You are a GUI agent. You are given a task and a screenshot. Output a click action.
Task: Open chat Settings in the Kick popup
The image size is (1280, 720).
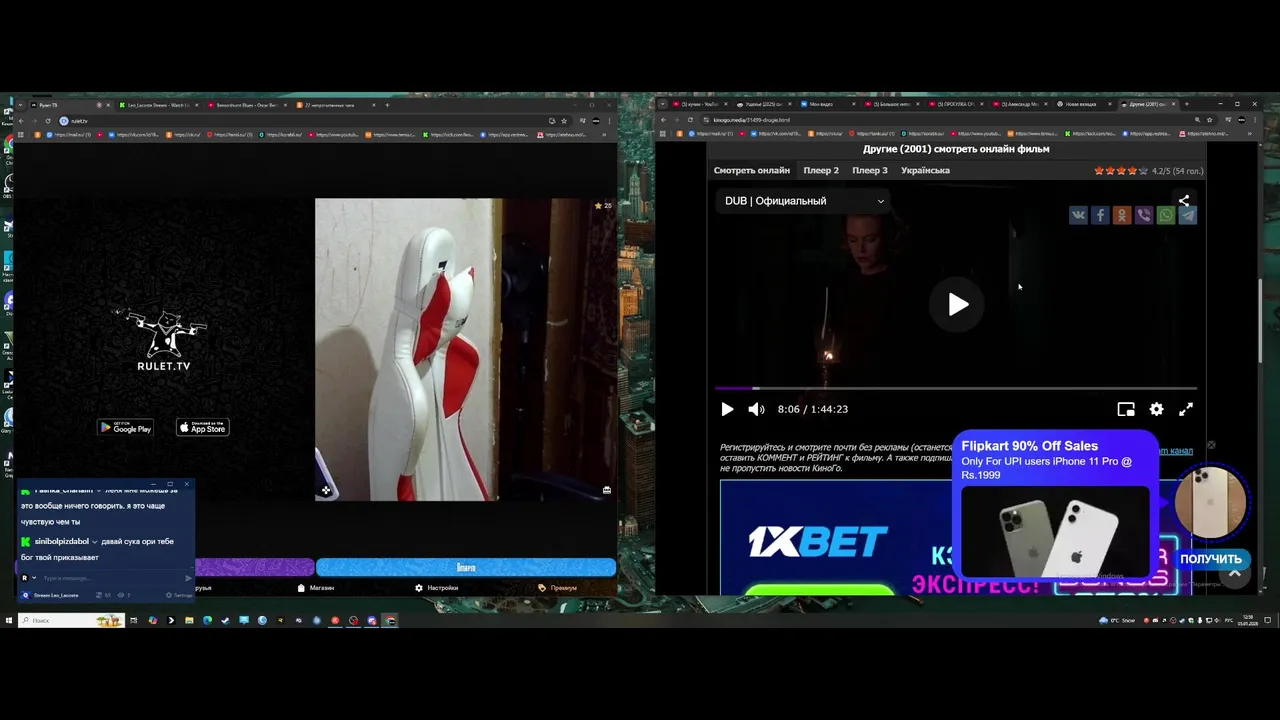coord(181,595)
